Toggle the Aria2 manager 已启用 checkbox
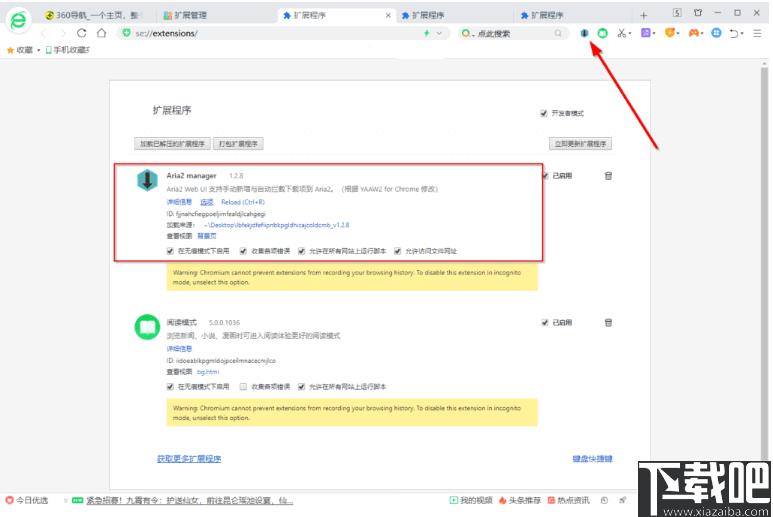This screenshot has width=773, height=517. coord(545,175)
